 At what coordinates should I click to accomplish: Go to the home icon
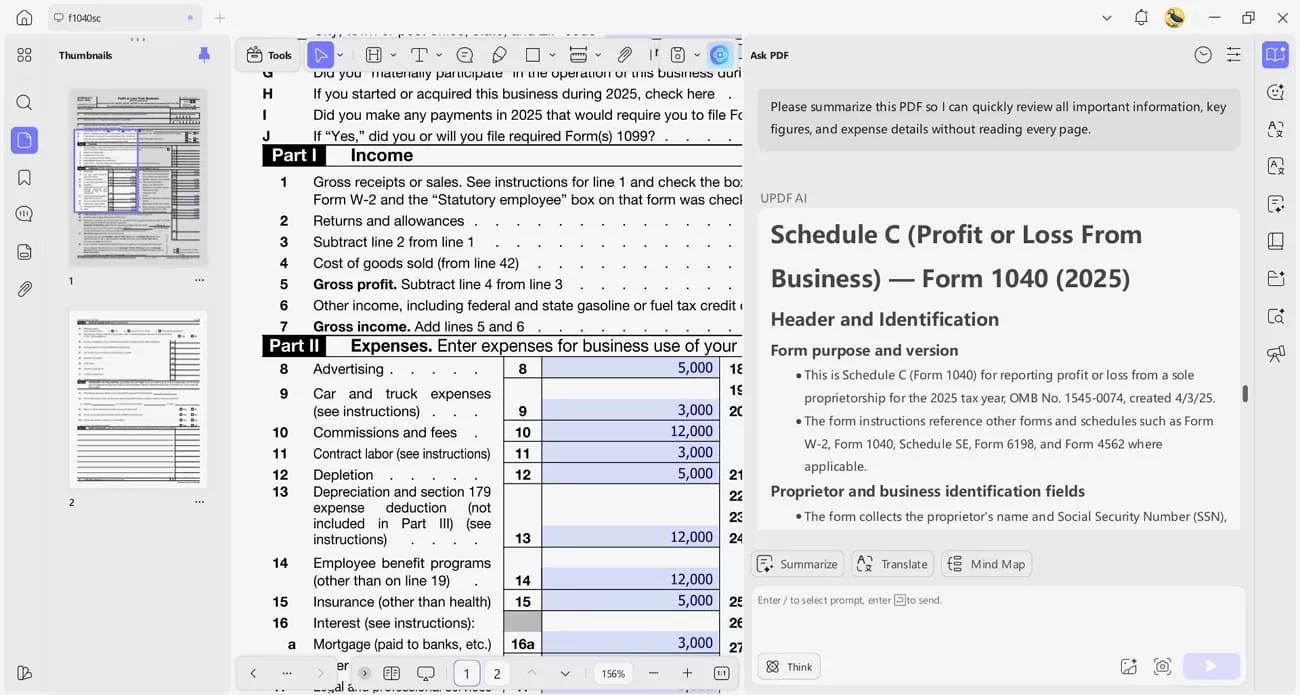coord(24,17)
